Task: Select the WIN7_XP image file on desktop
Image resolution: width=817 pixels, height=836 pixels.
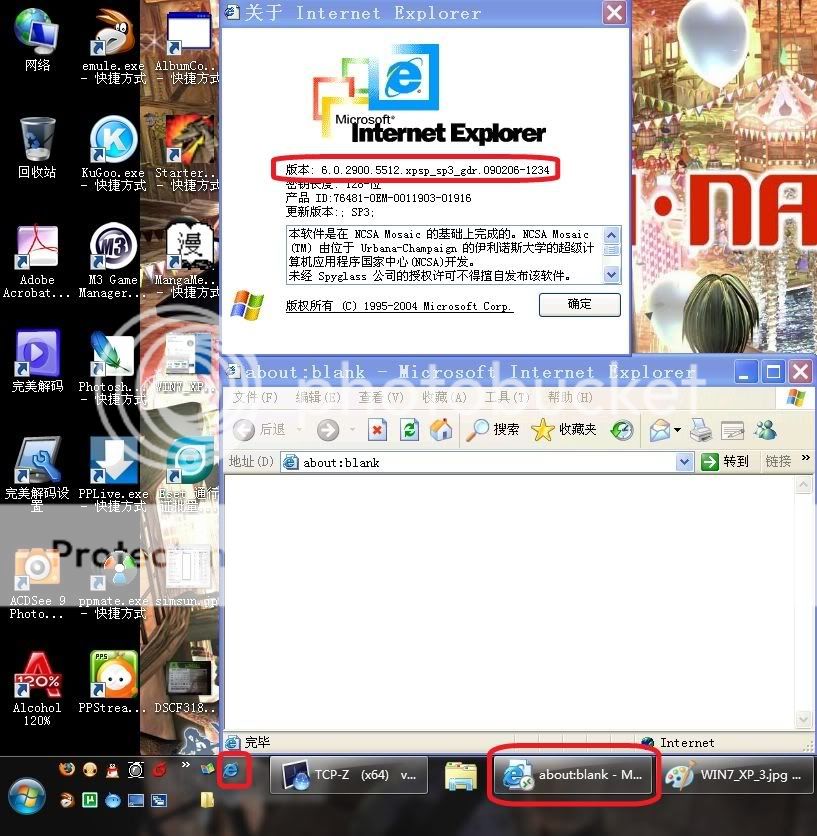Action: [x=188, y=361]
